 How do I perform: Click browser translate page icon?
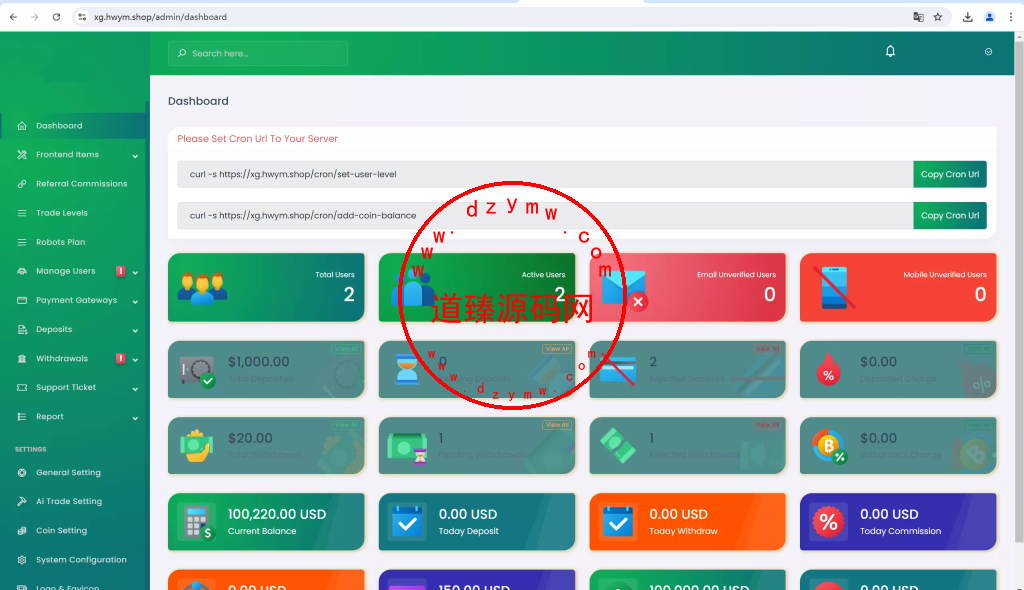(x=918, y=17)
